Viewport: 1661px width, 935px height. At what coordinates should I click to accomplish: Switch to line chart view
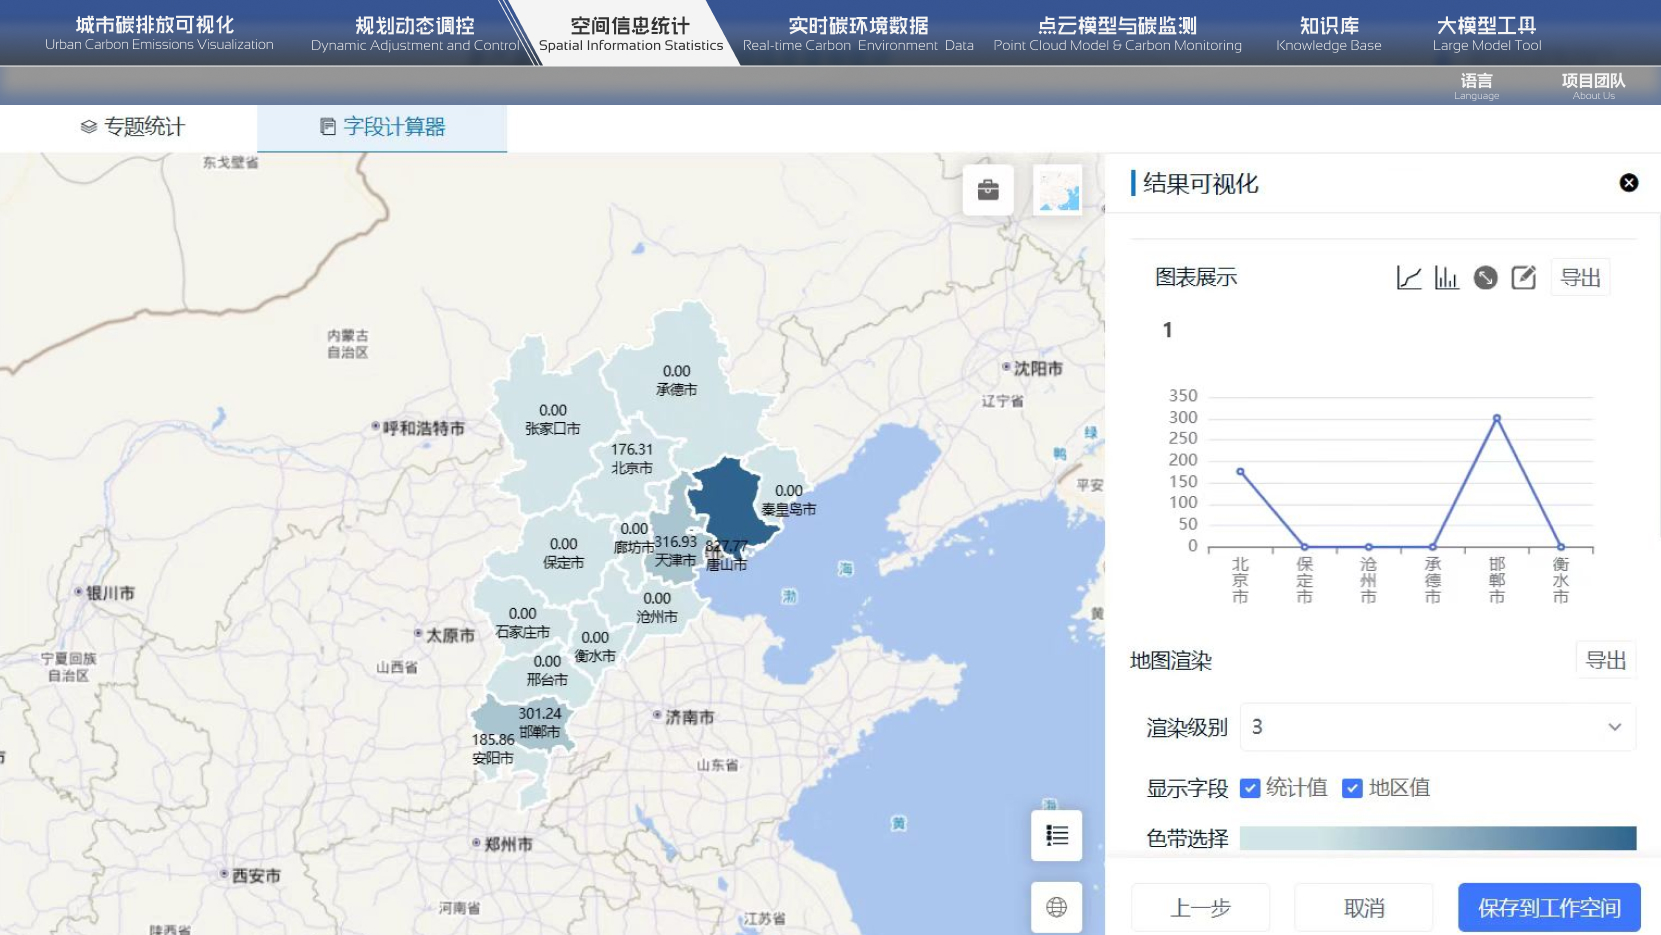[x=1408, y=278]
